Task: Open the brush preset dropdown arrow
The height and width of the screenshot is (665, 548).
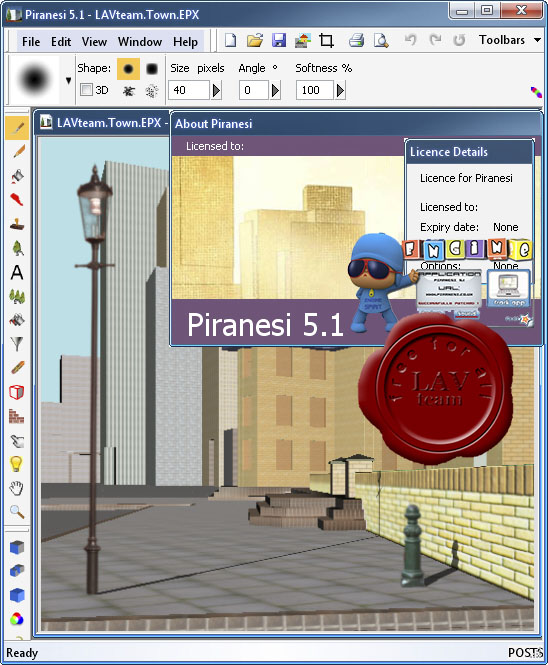Action: (68, 80)
